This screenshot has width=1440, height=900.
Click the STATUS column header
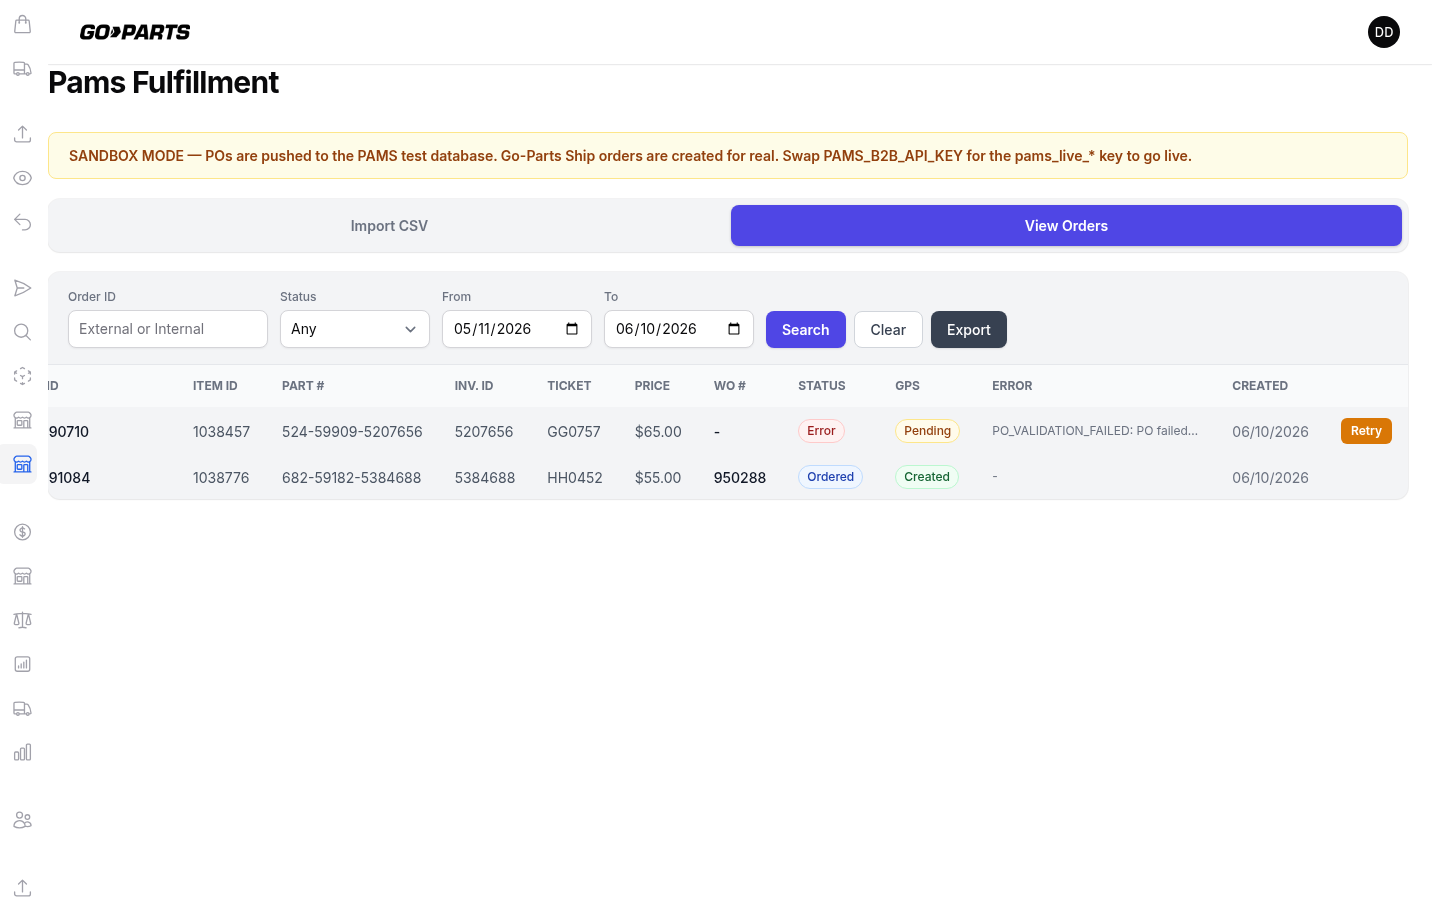pyautogui.click(x=822, y=386)
